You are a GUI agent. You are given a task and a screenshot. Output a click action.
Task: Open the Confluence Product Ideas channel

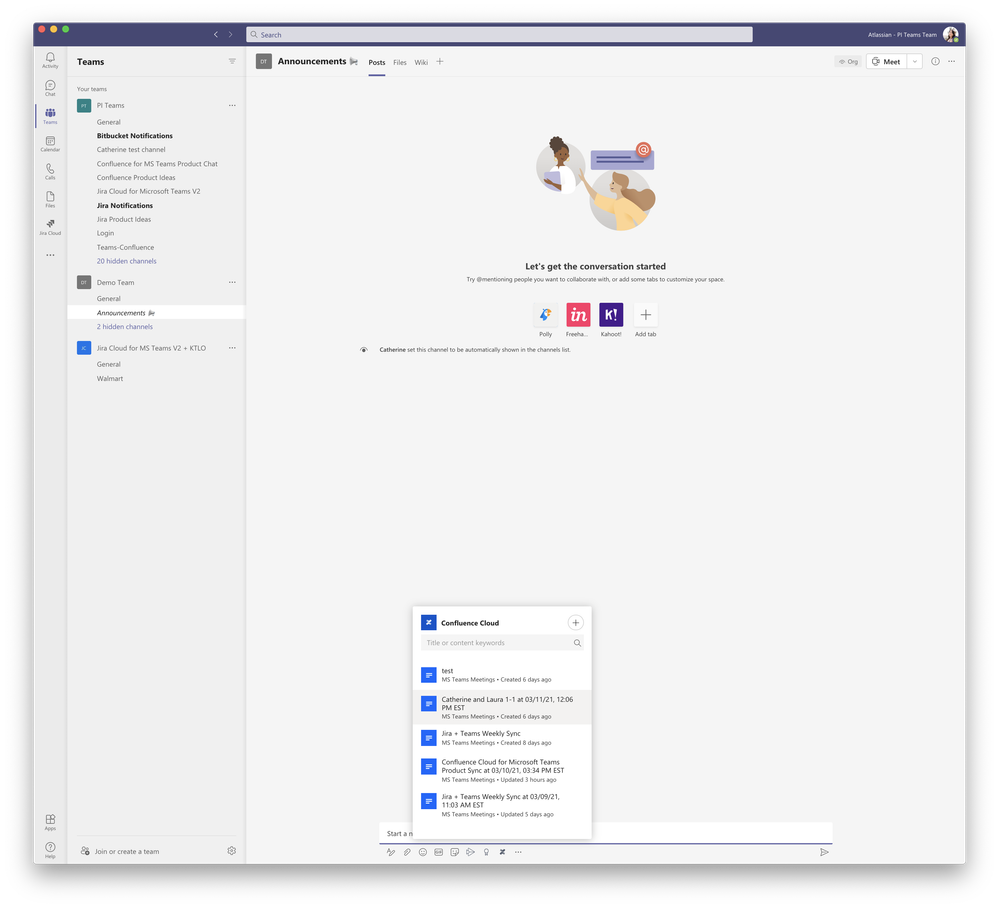click(x=136, y=178)
